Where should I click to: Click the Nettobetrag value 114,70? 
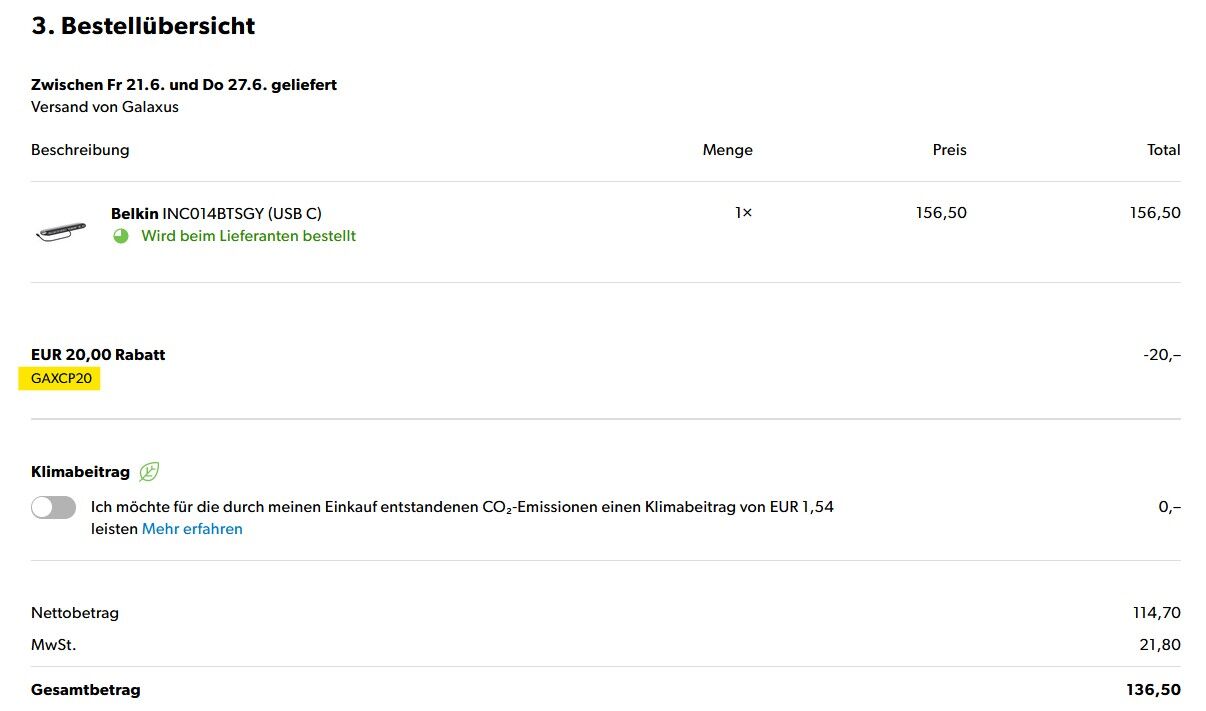click(x=1156, y=613)
